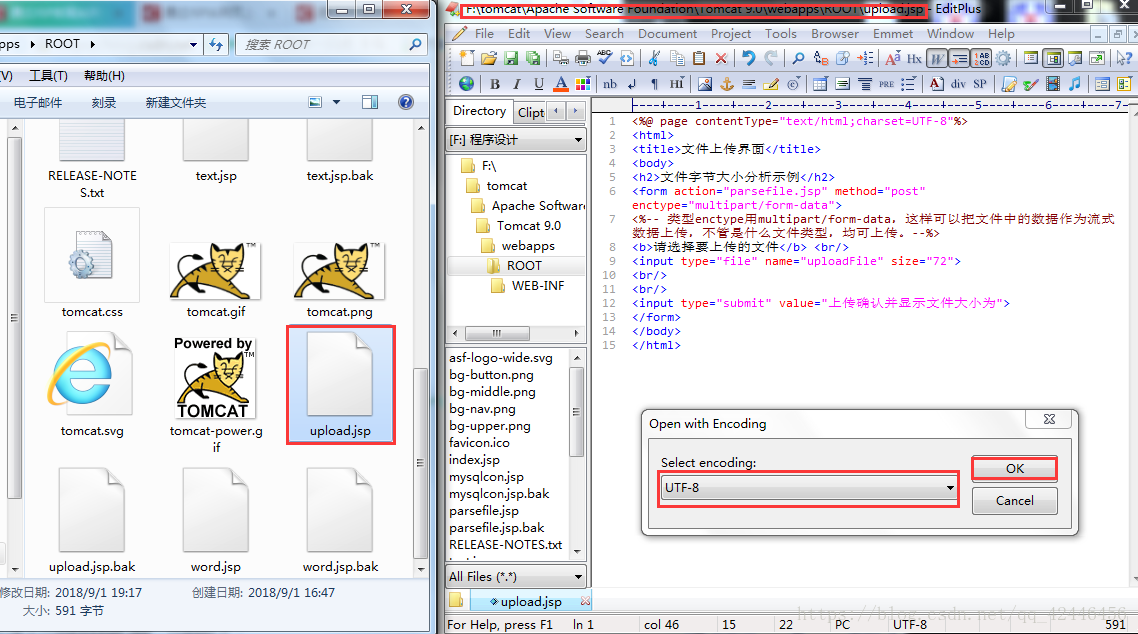Pick font color with the A icon
The image size is (1138, 634).
pos(560,84)
